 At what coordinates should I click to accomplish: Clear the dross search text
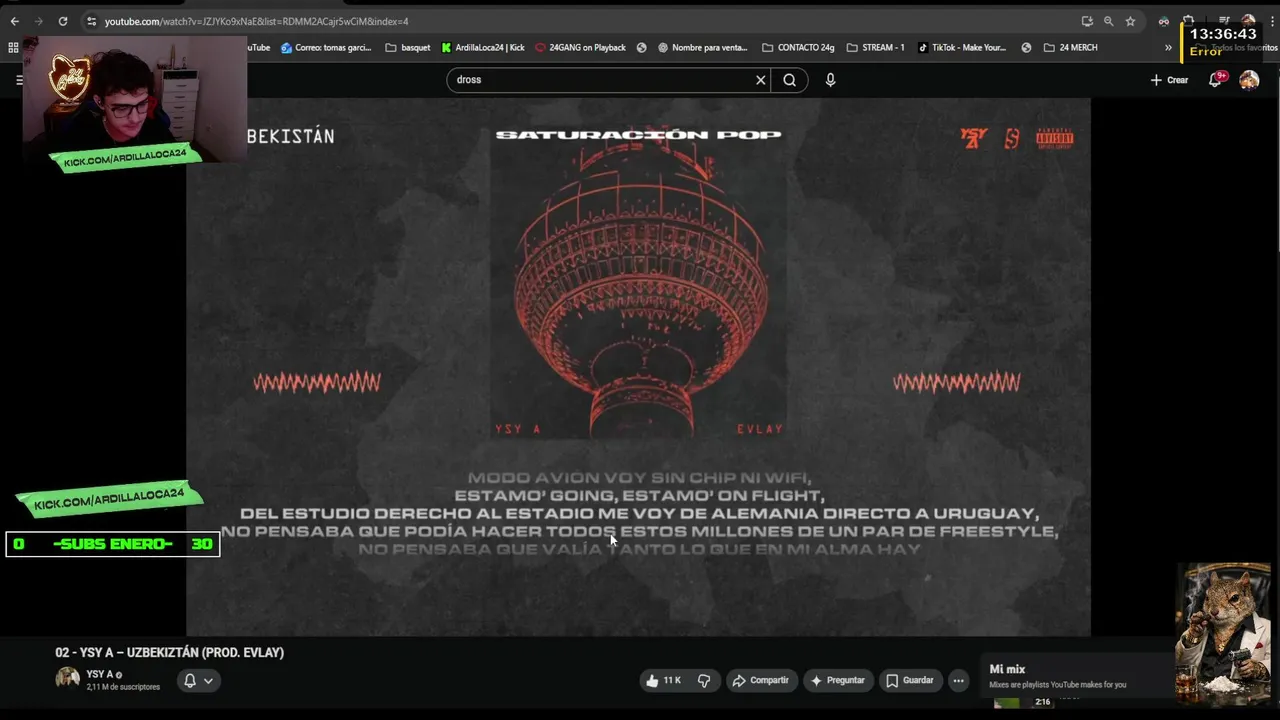760,80
